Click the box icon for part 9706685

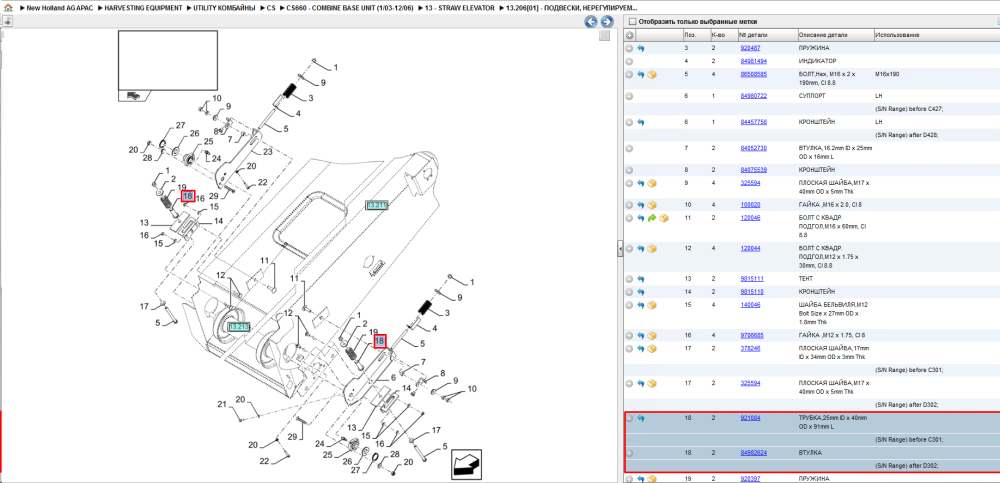point(652,335)
